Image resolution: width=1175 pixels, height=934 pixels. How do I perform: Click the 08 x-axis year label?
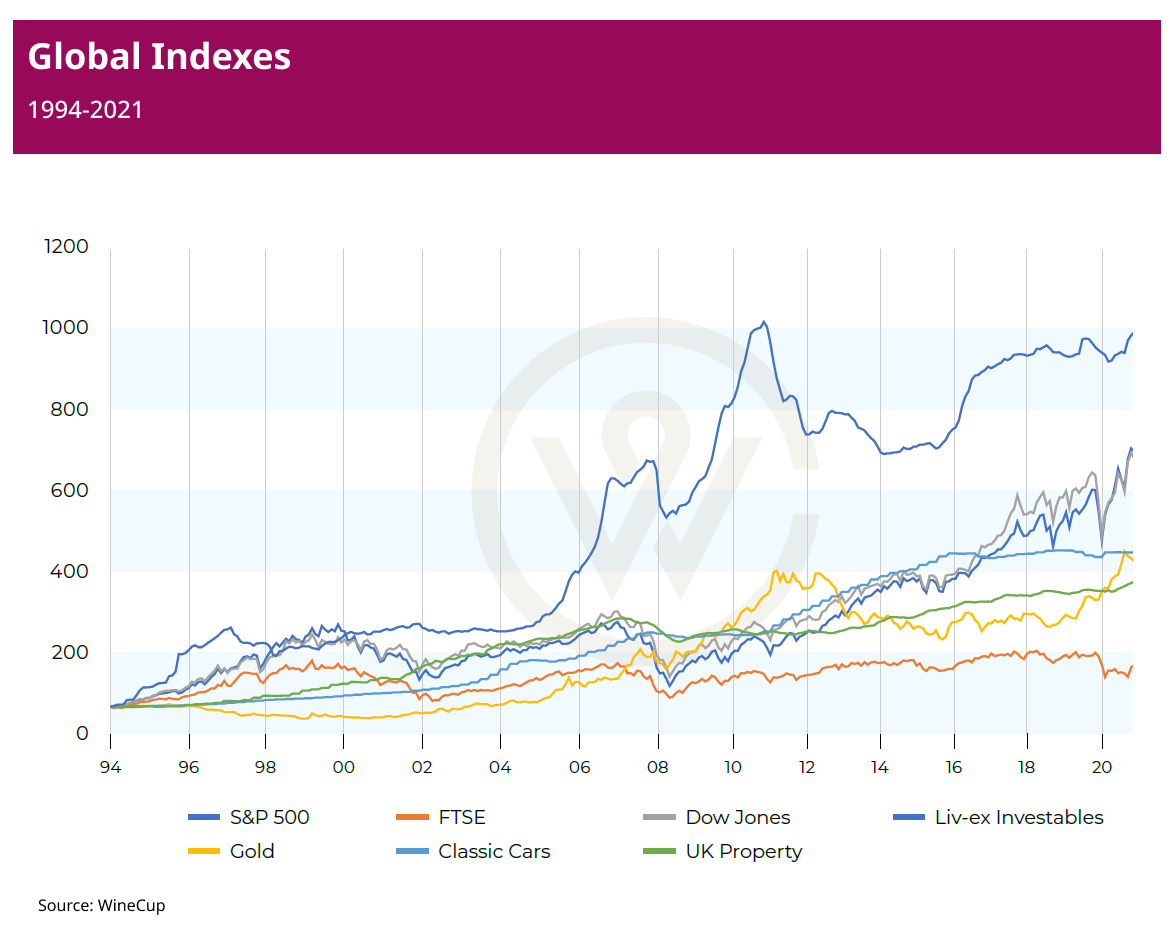pos(657,767)
